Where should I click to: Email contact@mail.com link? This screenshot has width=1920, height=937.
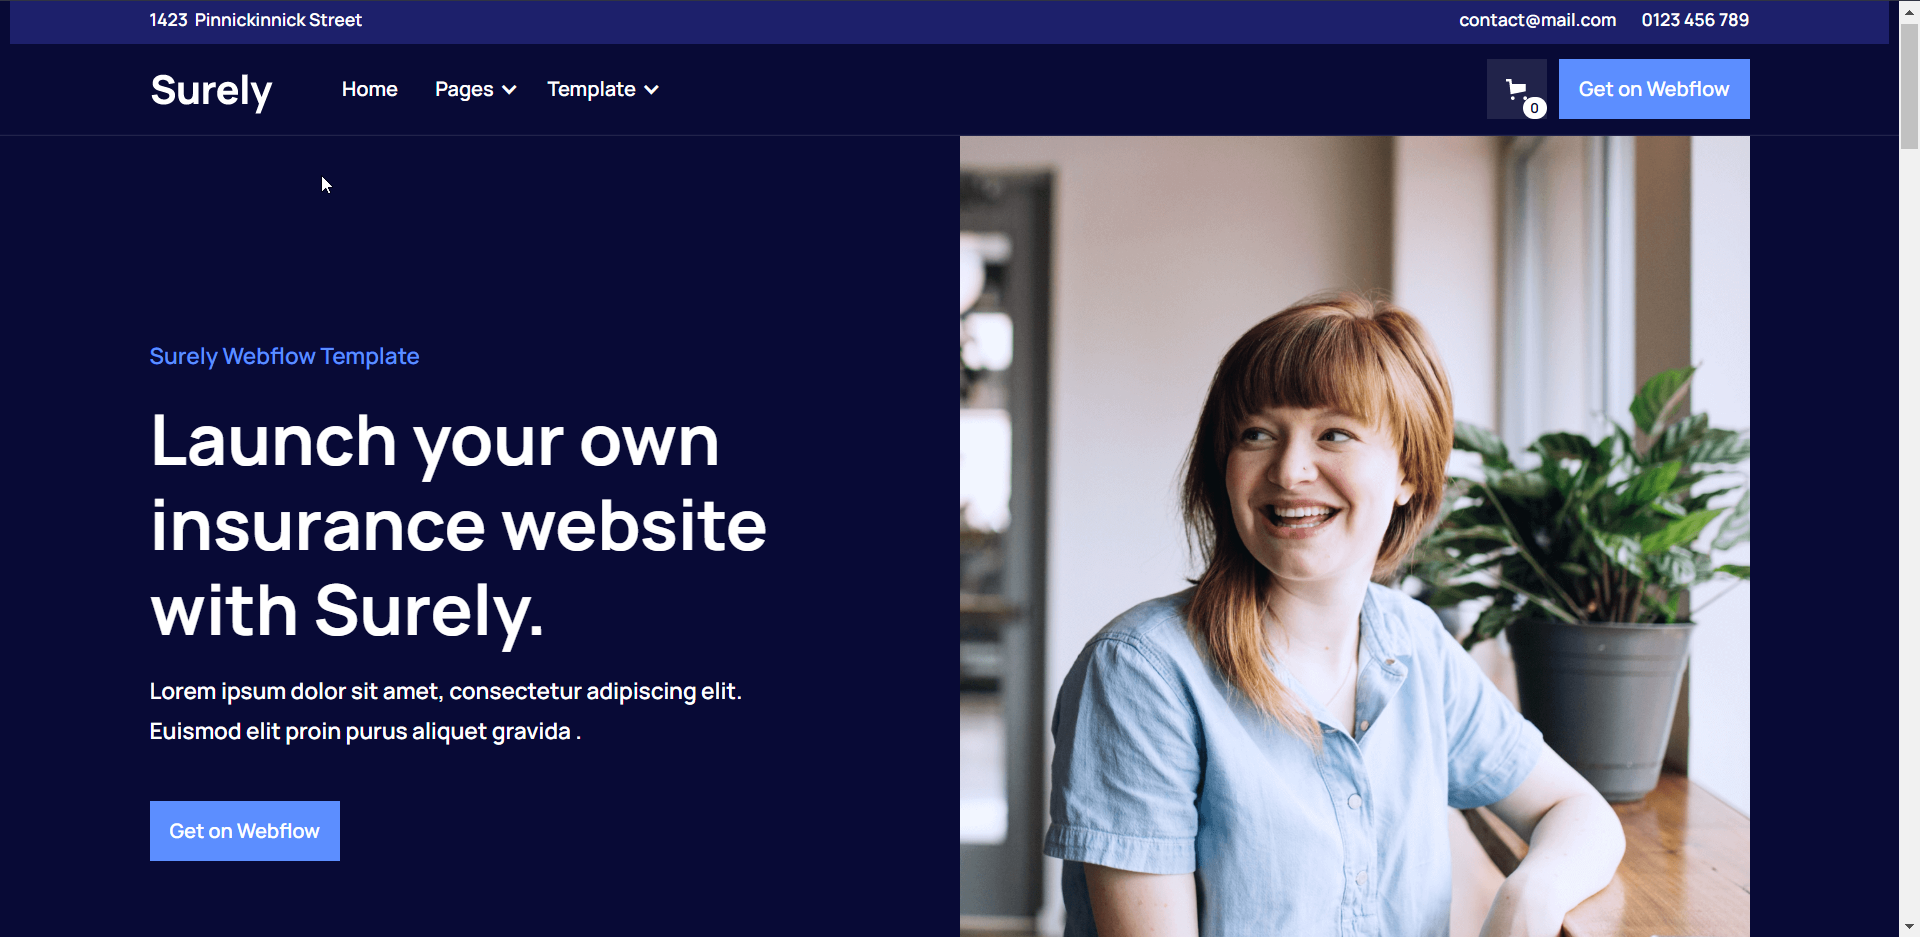pos(1537,20)
